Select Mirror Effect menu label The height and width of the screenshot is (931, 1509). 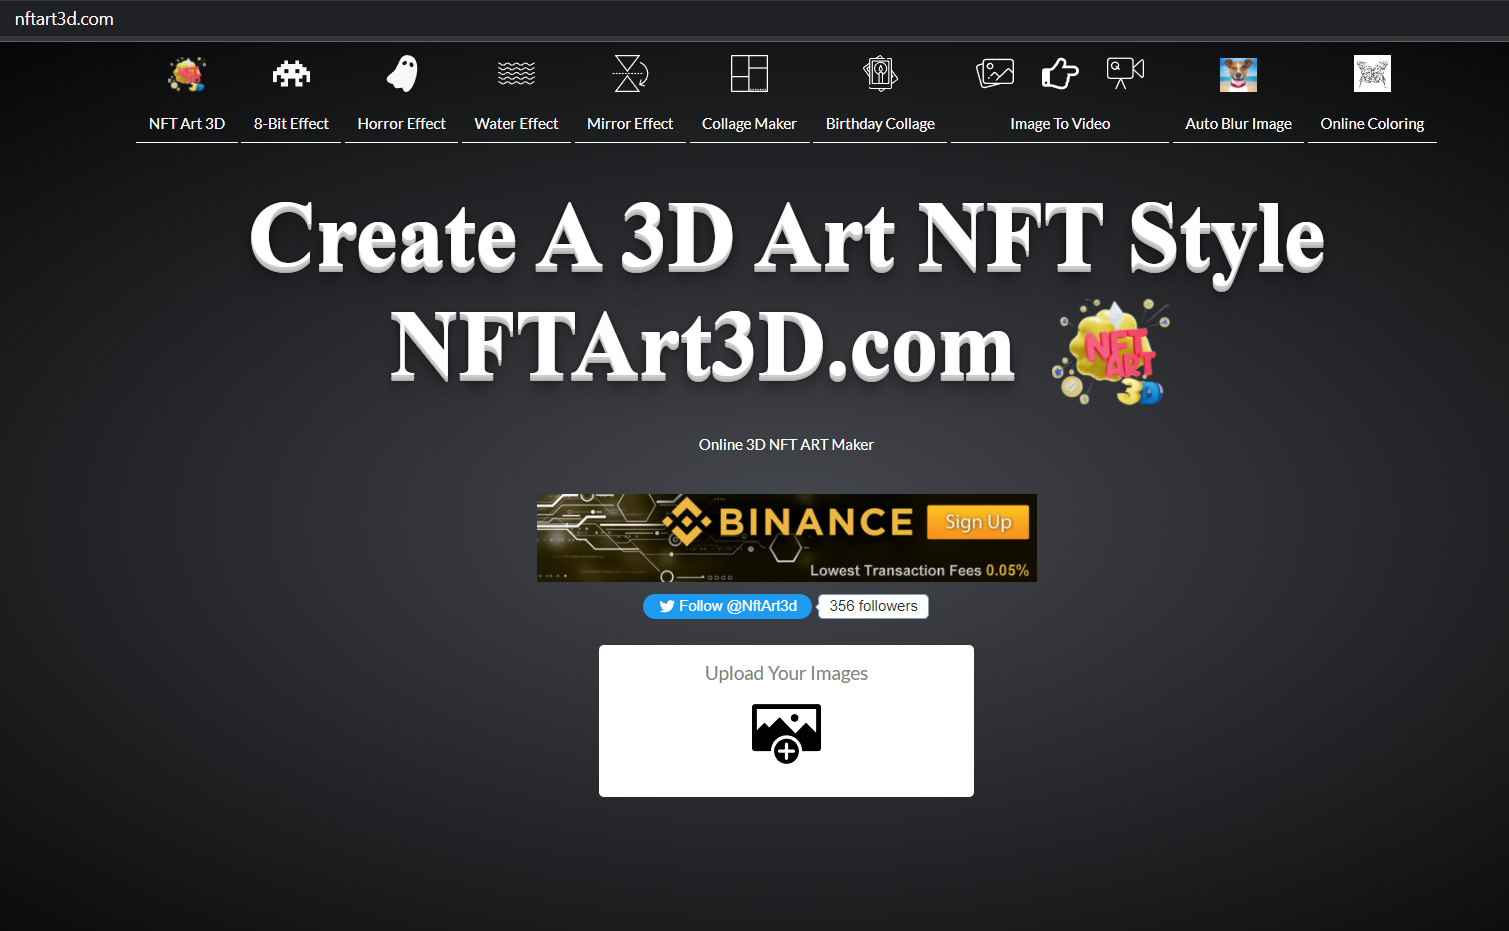pyautogui.click(x=630, y=124)
